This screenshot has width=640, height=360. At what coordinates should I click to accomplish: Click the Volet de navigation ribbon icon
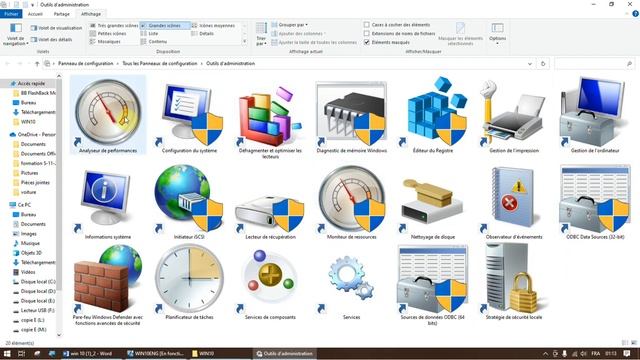pos(16,34)
